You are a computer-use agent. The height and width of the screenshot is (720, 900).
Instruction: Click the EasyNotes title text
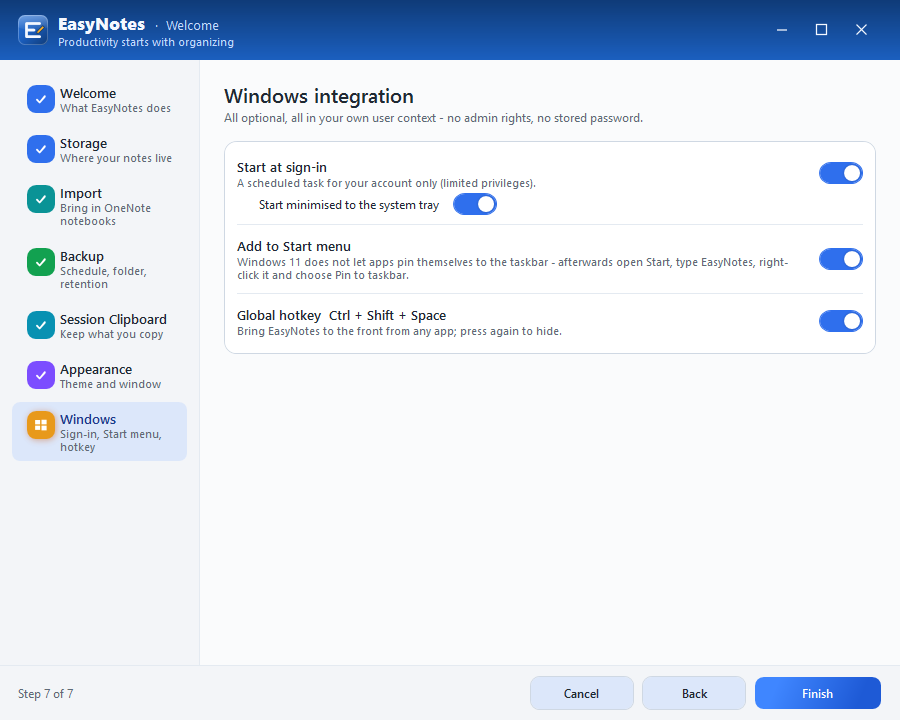point(102,24)
